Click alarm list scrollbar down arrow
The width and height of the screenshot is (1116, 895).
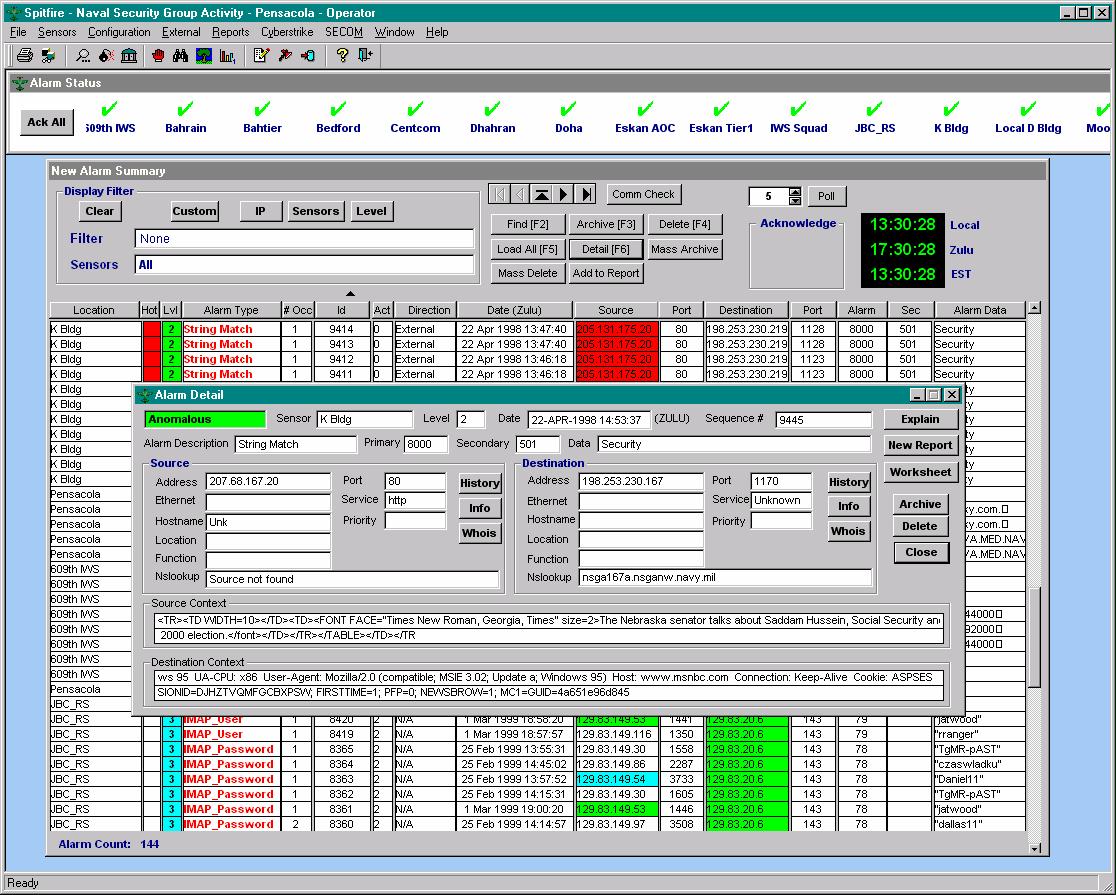click(1035, 848)
